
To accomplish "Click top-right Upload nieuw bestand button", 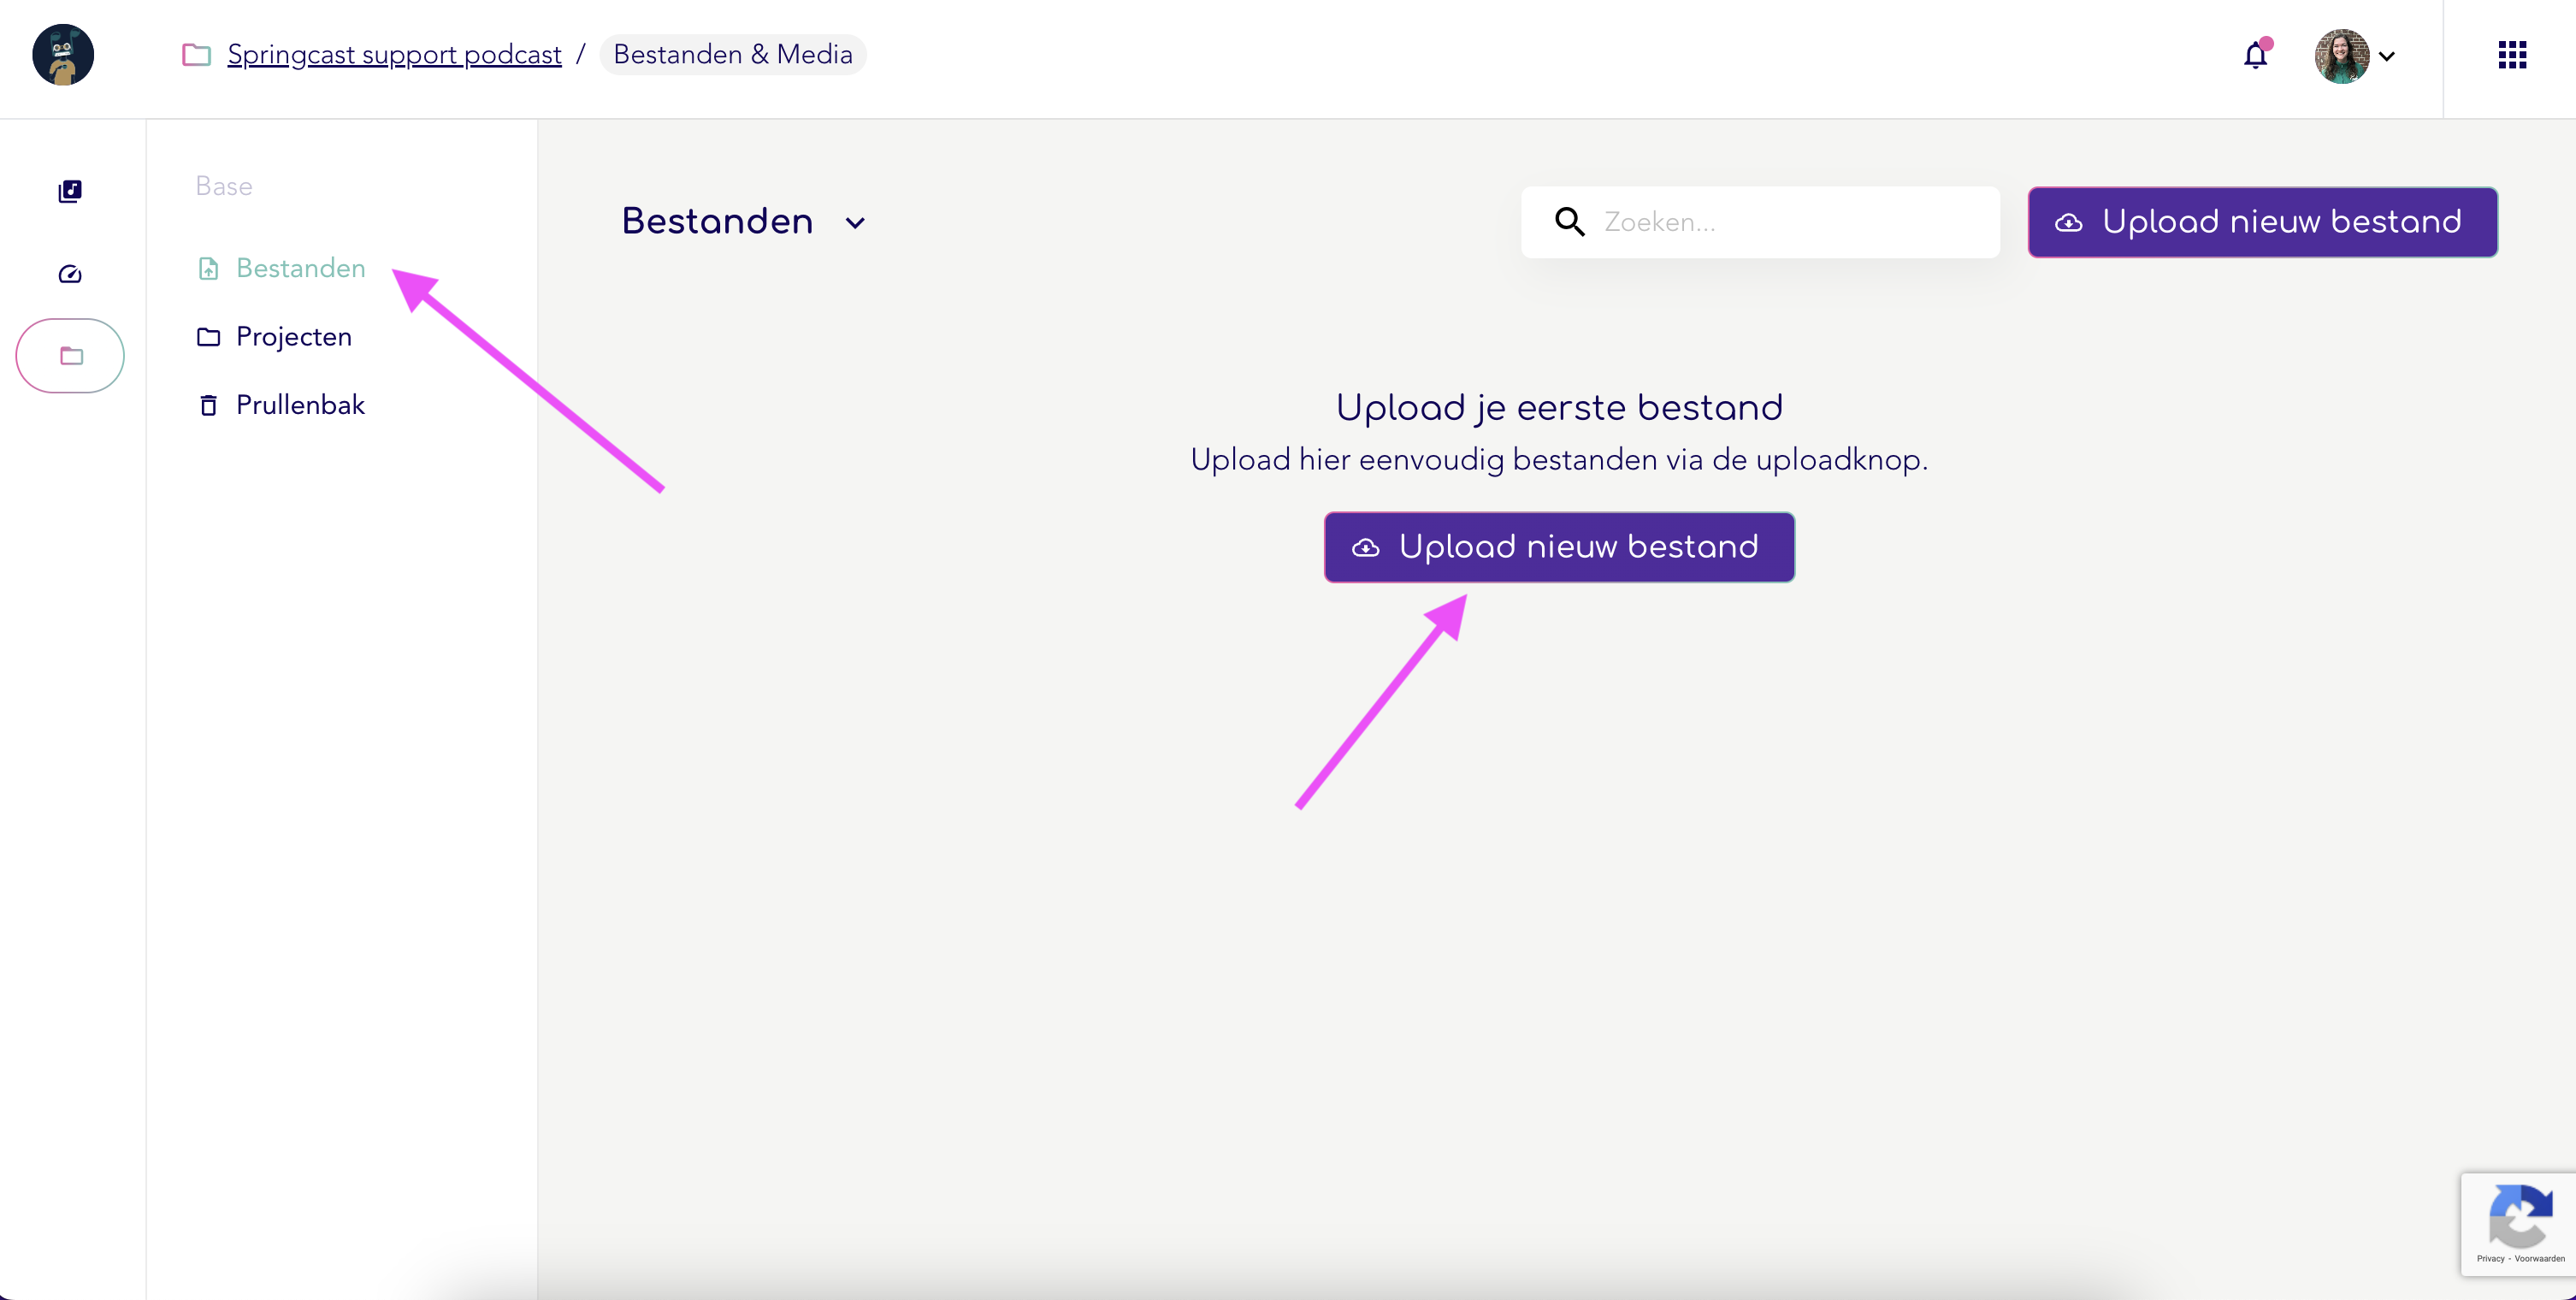I will 2262,222.
